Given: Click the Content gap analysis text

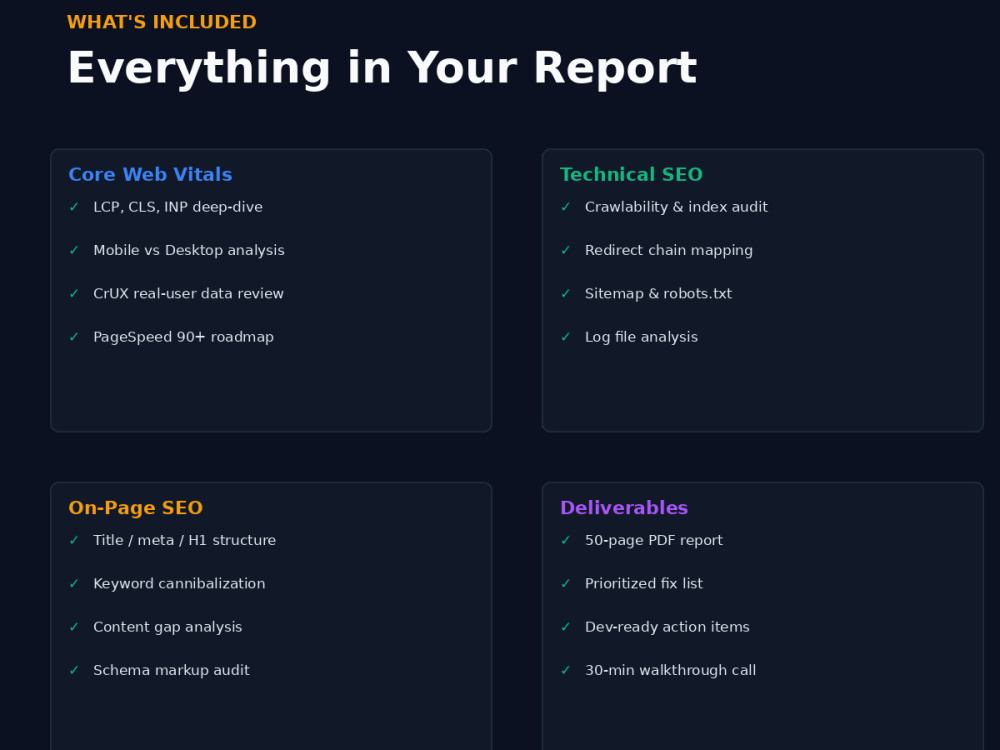Looking at the screenshot, I should (x=168, y=628).
